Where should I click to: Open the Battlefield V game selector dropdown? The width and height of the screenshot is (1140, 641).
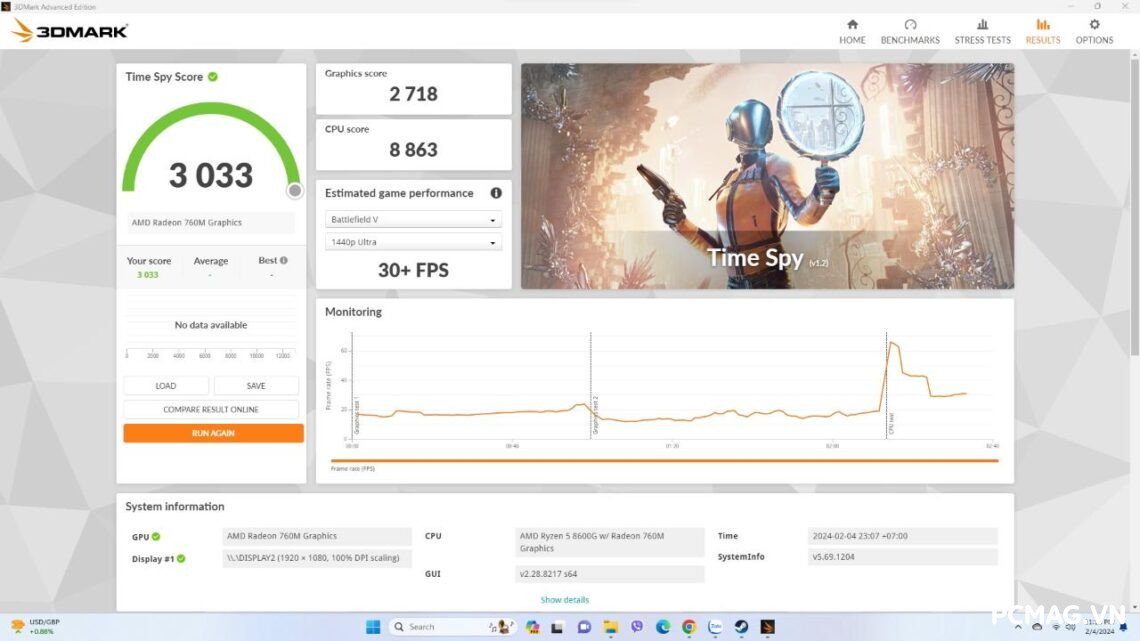coord(412,218)
